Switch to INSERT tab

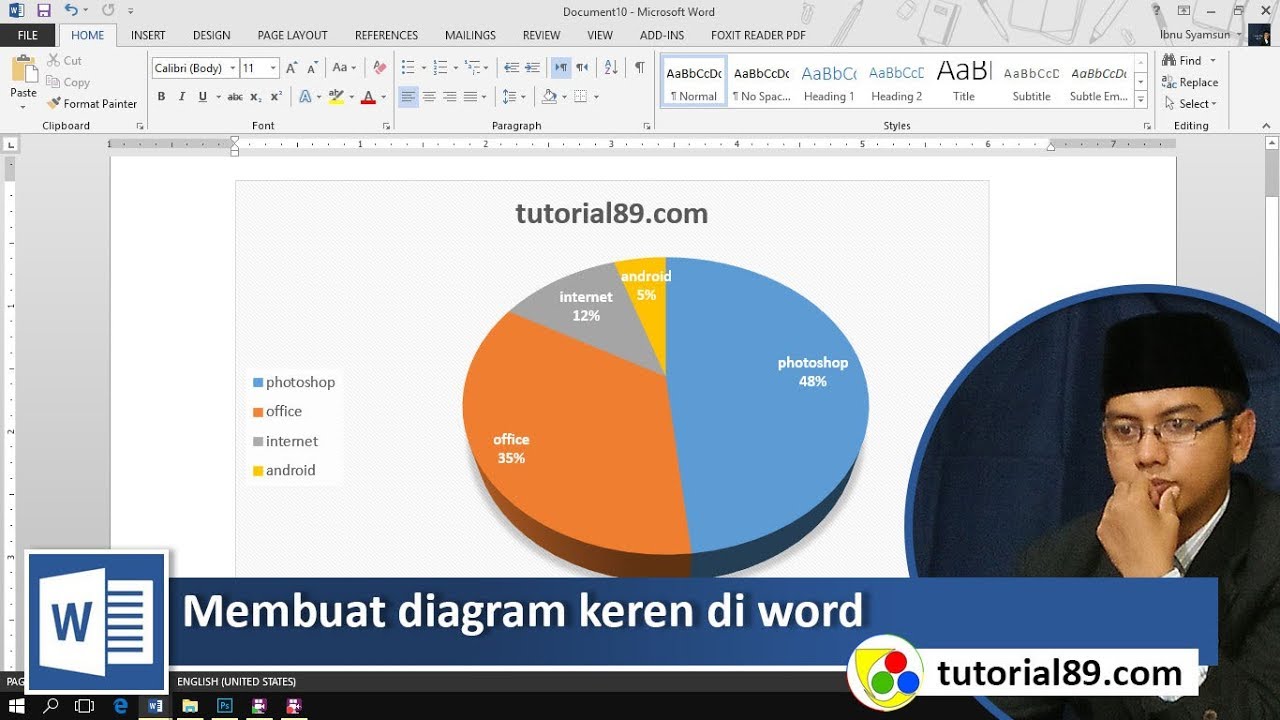148,35
